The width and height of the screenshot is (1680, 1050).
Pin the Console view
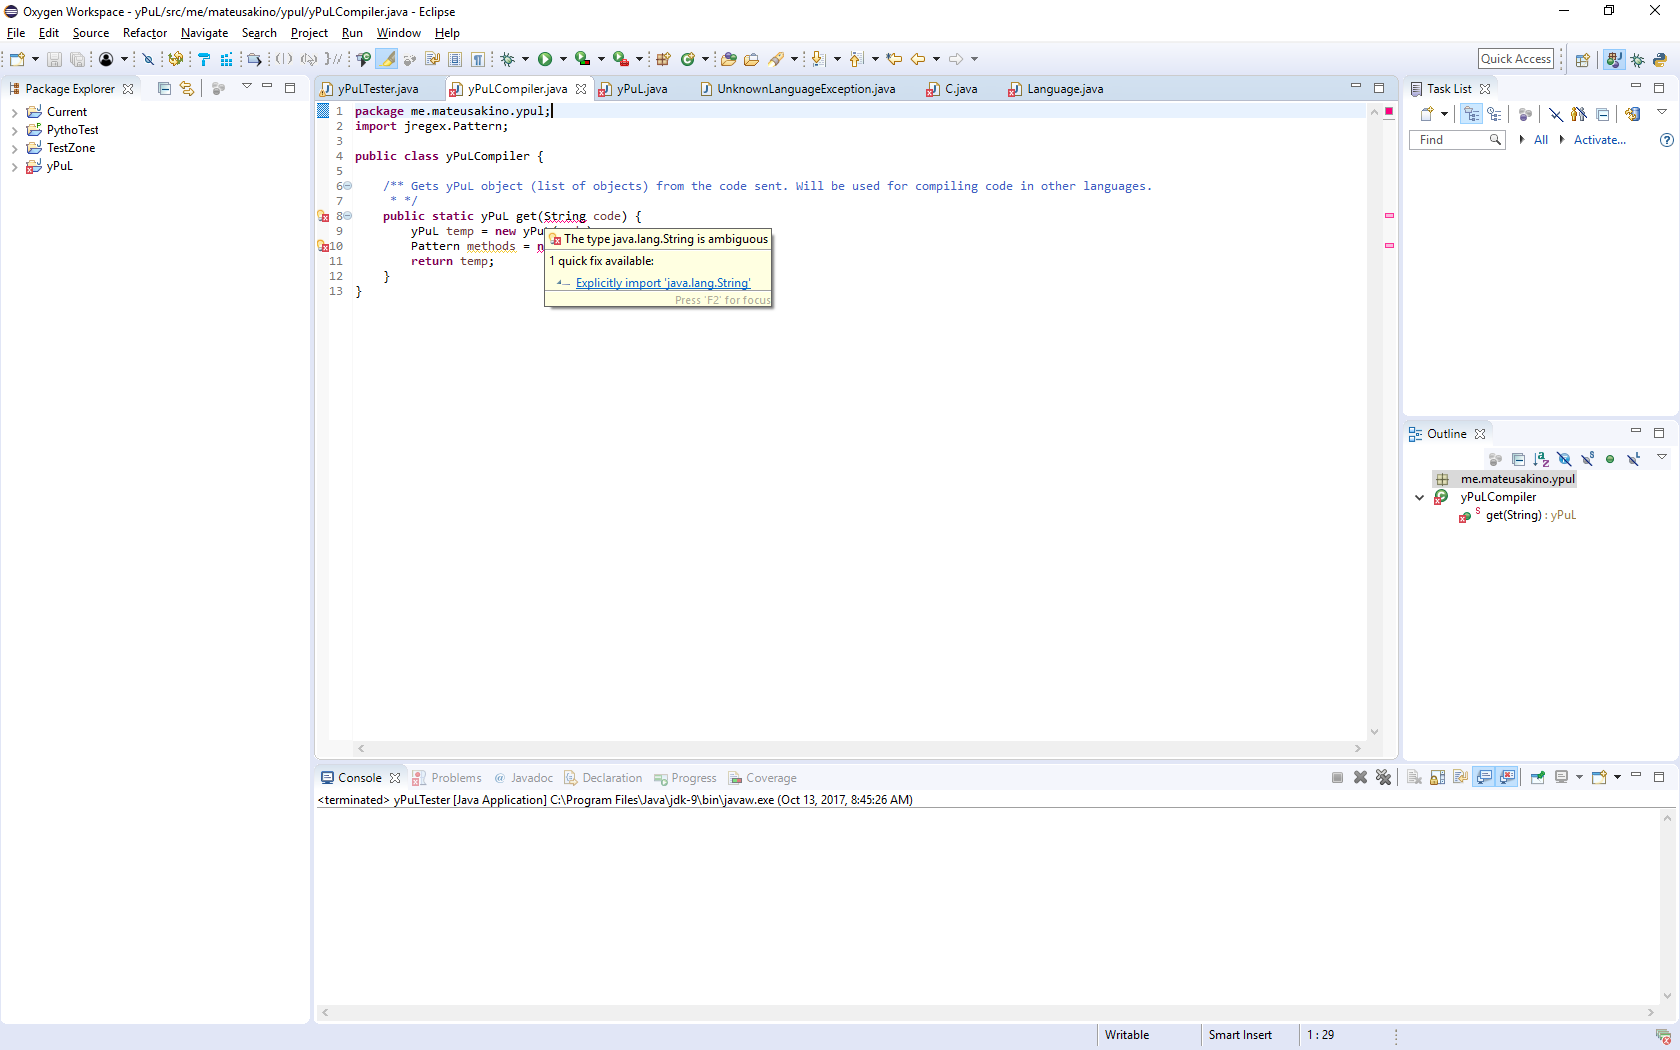1538,777
